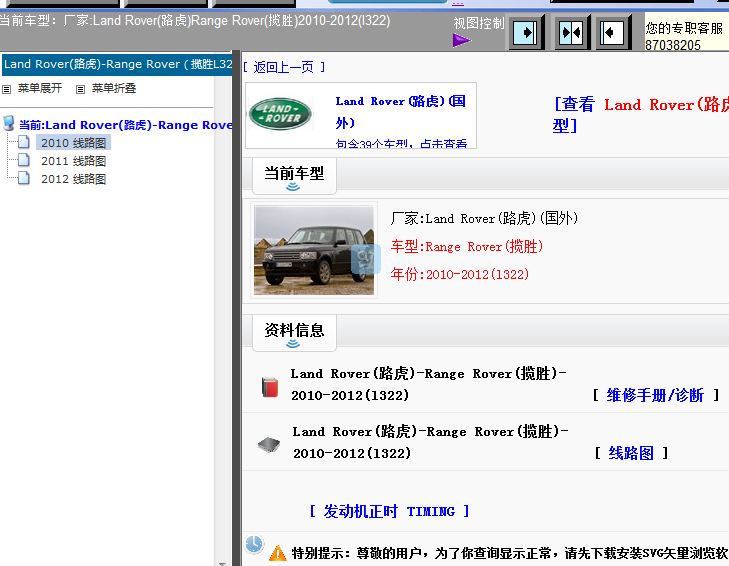729x566 pixels.
Task: Click the 车型:Range Rover(揽胜) red text
Action: [x=467, y=246]
